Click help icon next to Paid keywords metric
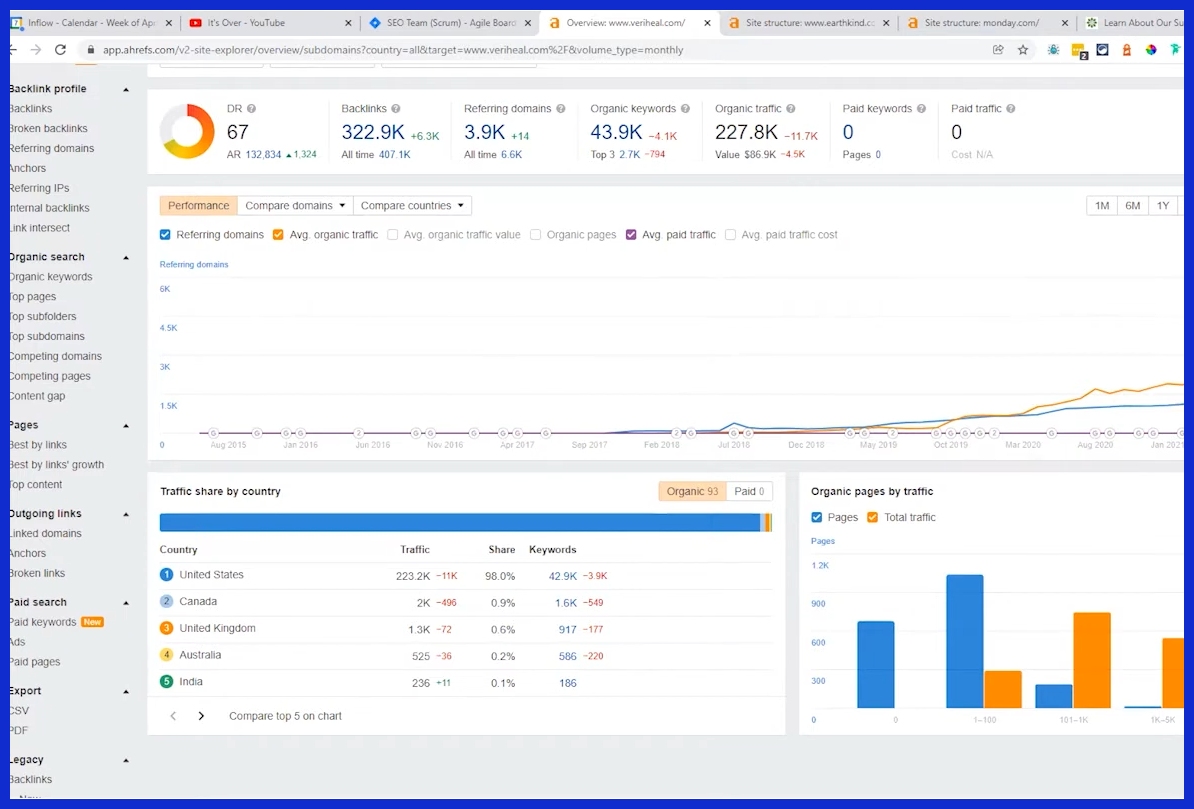The image size is (1194, 809). click(x=921, y=109)
